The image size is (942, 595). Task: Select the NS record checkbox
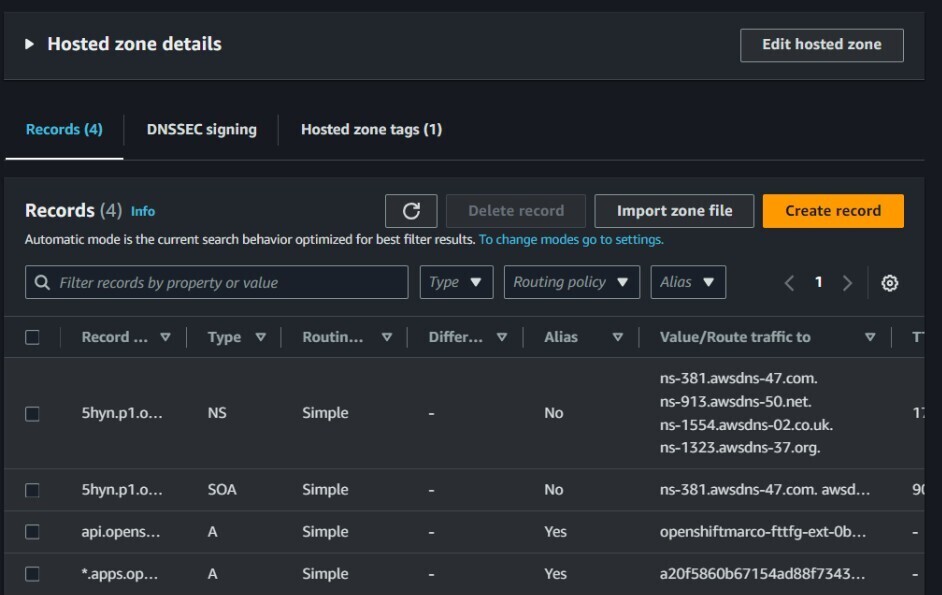[x=32, y=413]
